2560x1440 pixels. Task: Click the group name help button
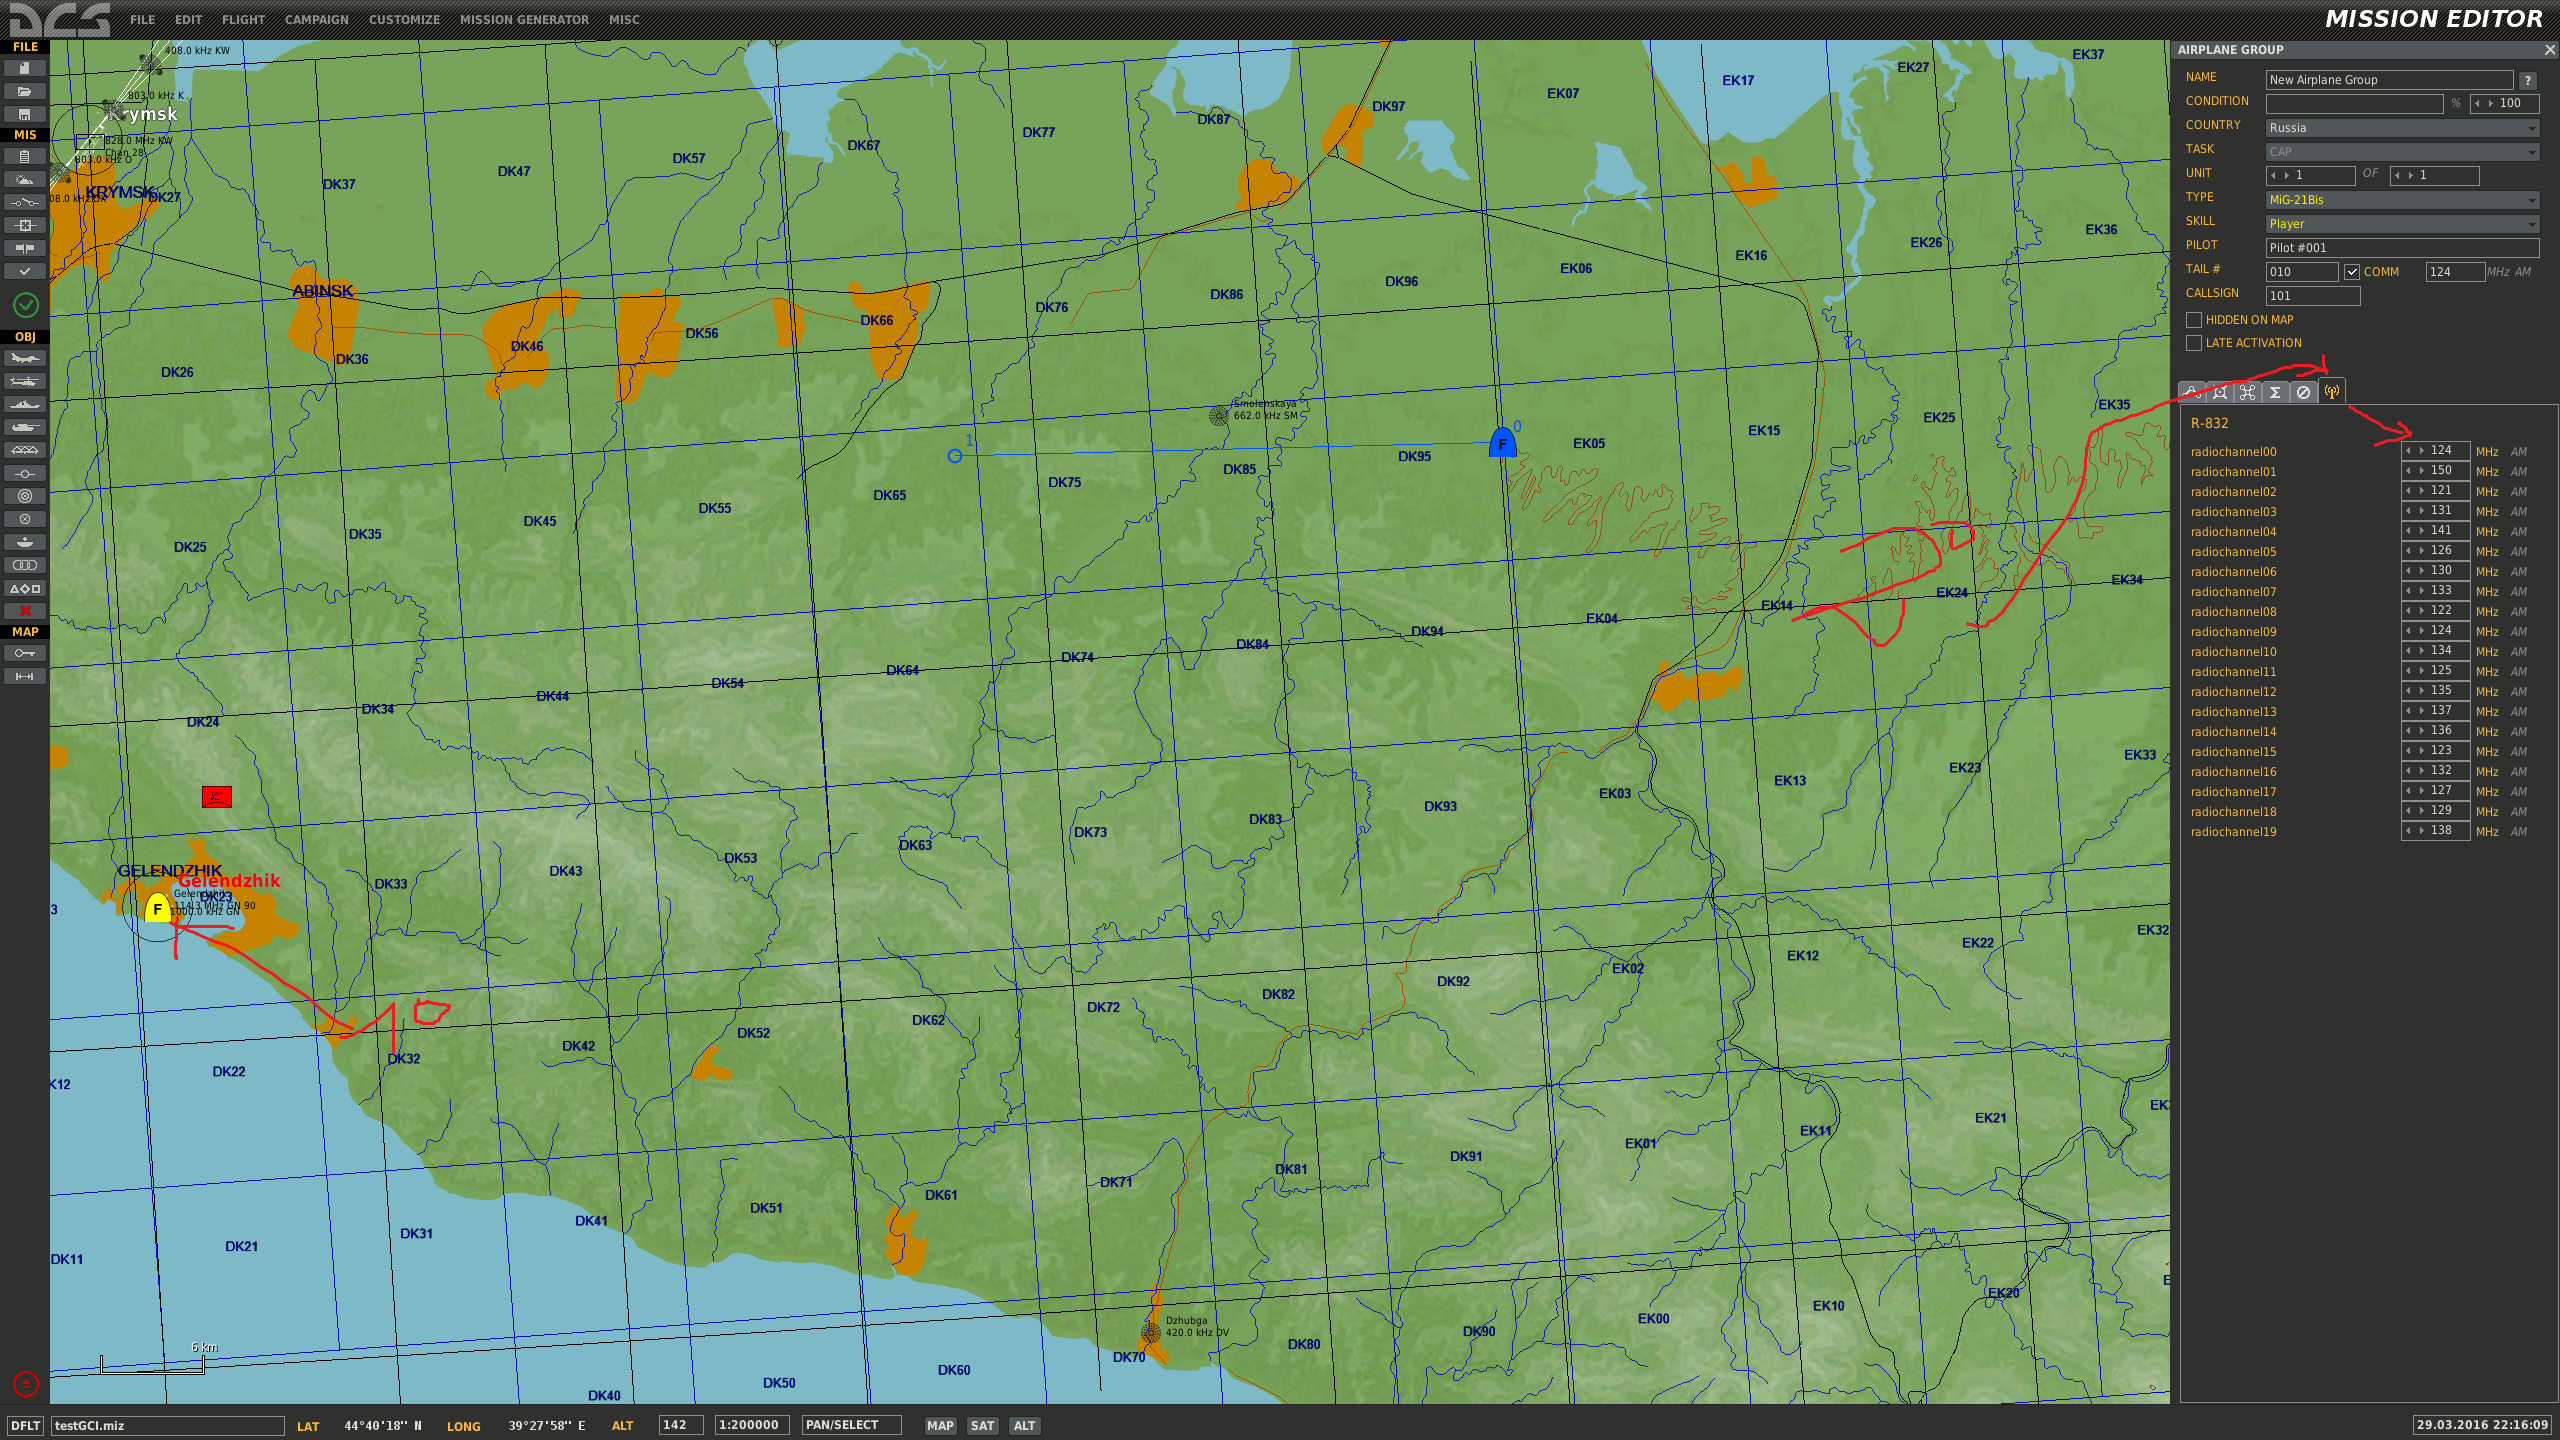click(2528, 81)
